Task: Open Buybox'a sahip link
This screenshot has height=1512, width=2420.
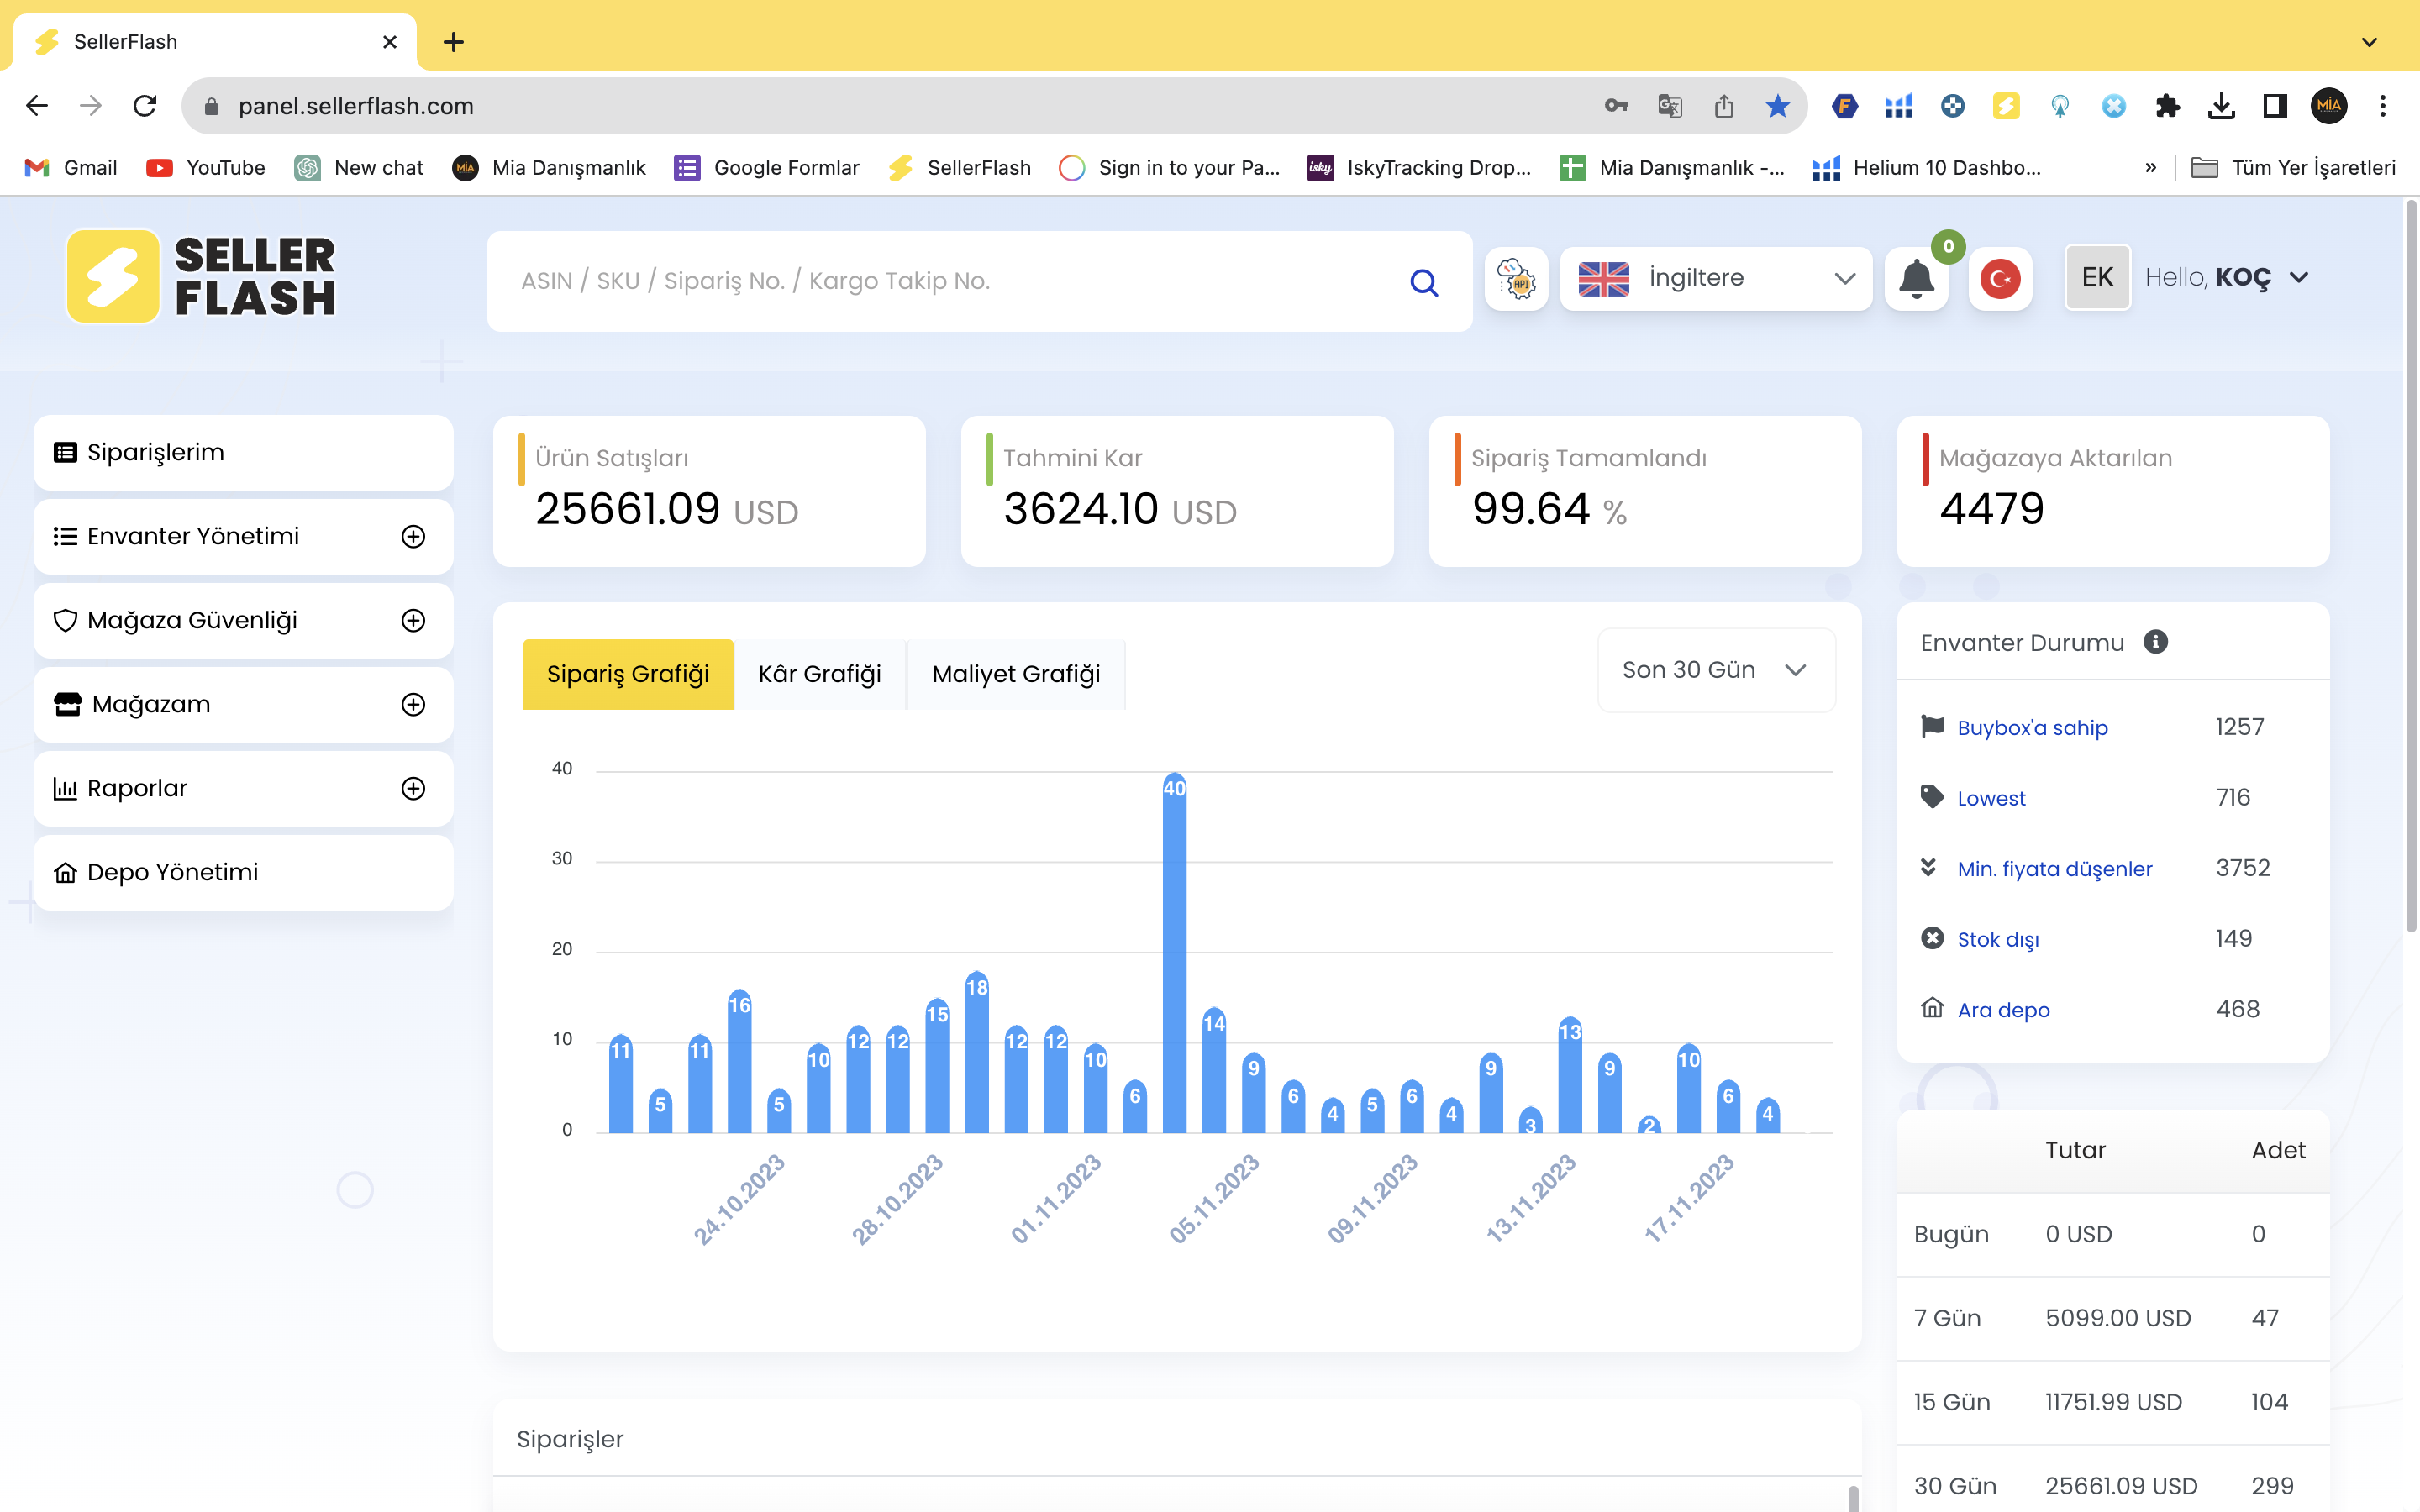Action: pos(2032,728)
